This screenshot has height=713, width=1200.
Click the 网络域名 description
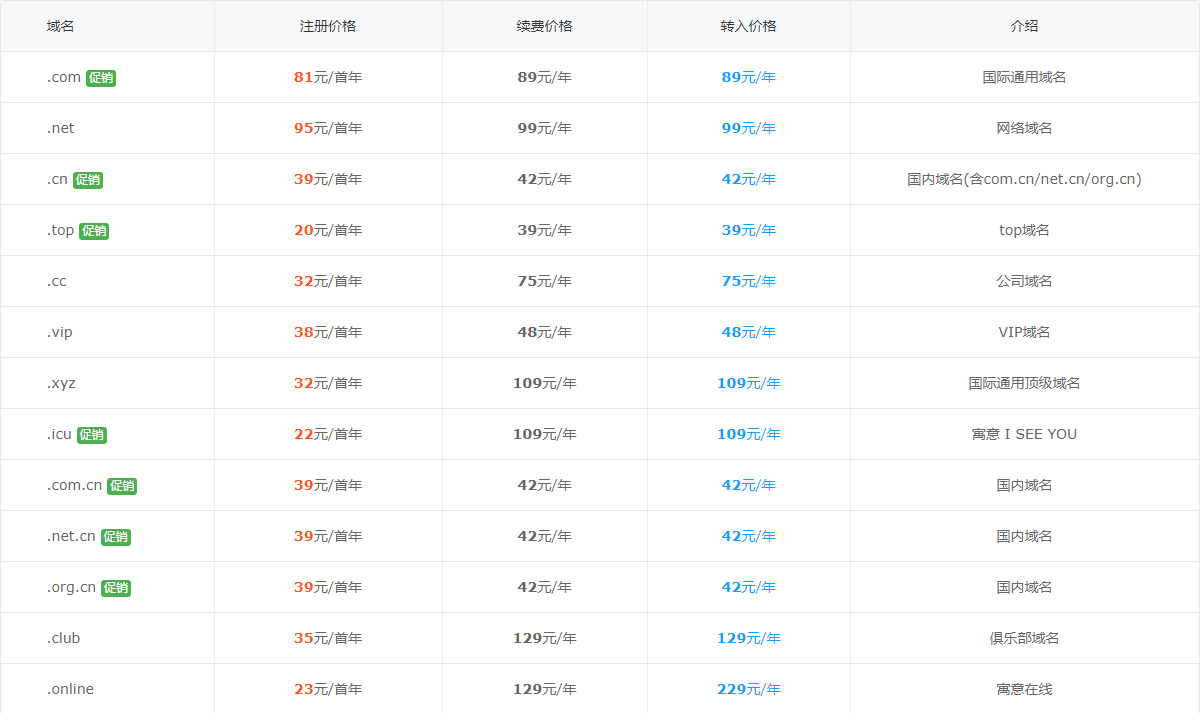pyautogui.click(x=1024, y=128)
